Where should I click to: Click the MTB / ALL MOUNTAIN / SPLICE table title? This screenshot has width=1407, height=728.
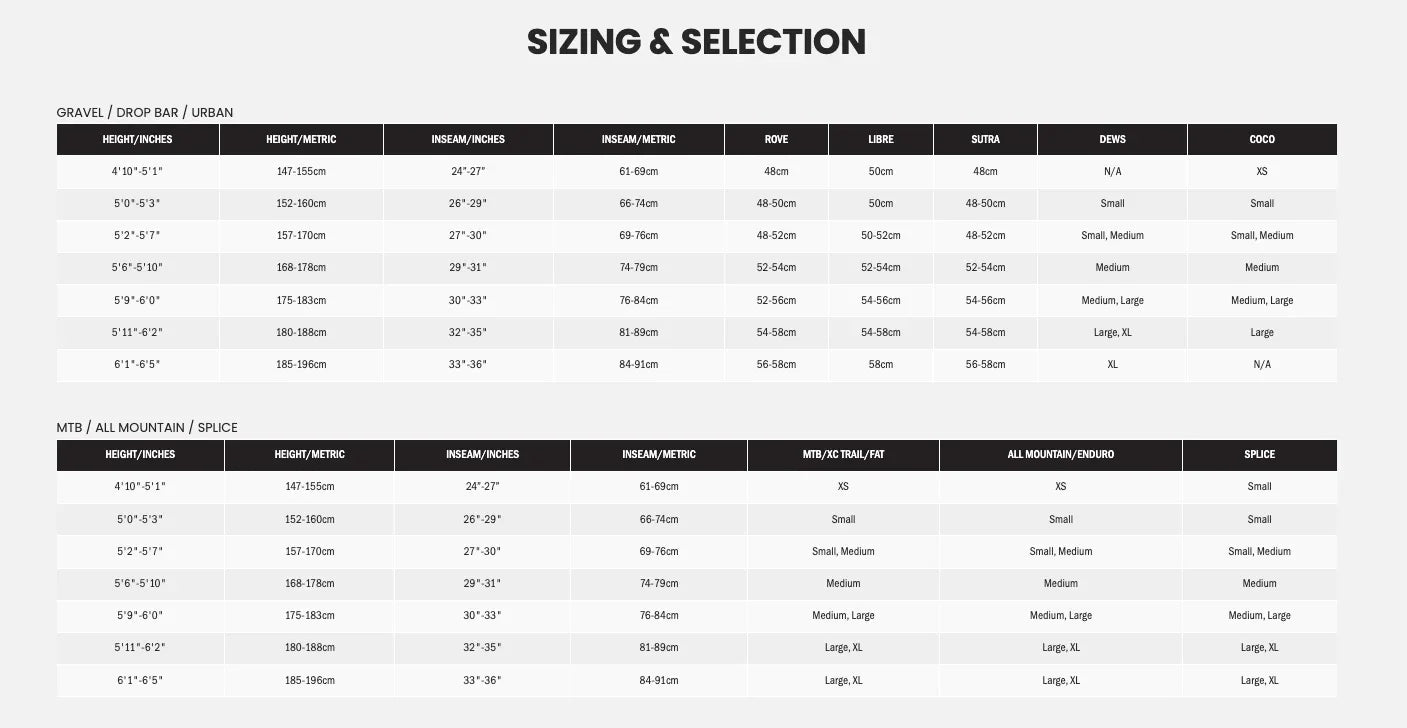147,428
